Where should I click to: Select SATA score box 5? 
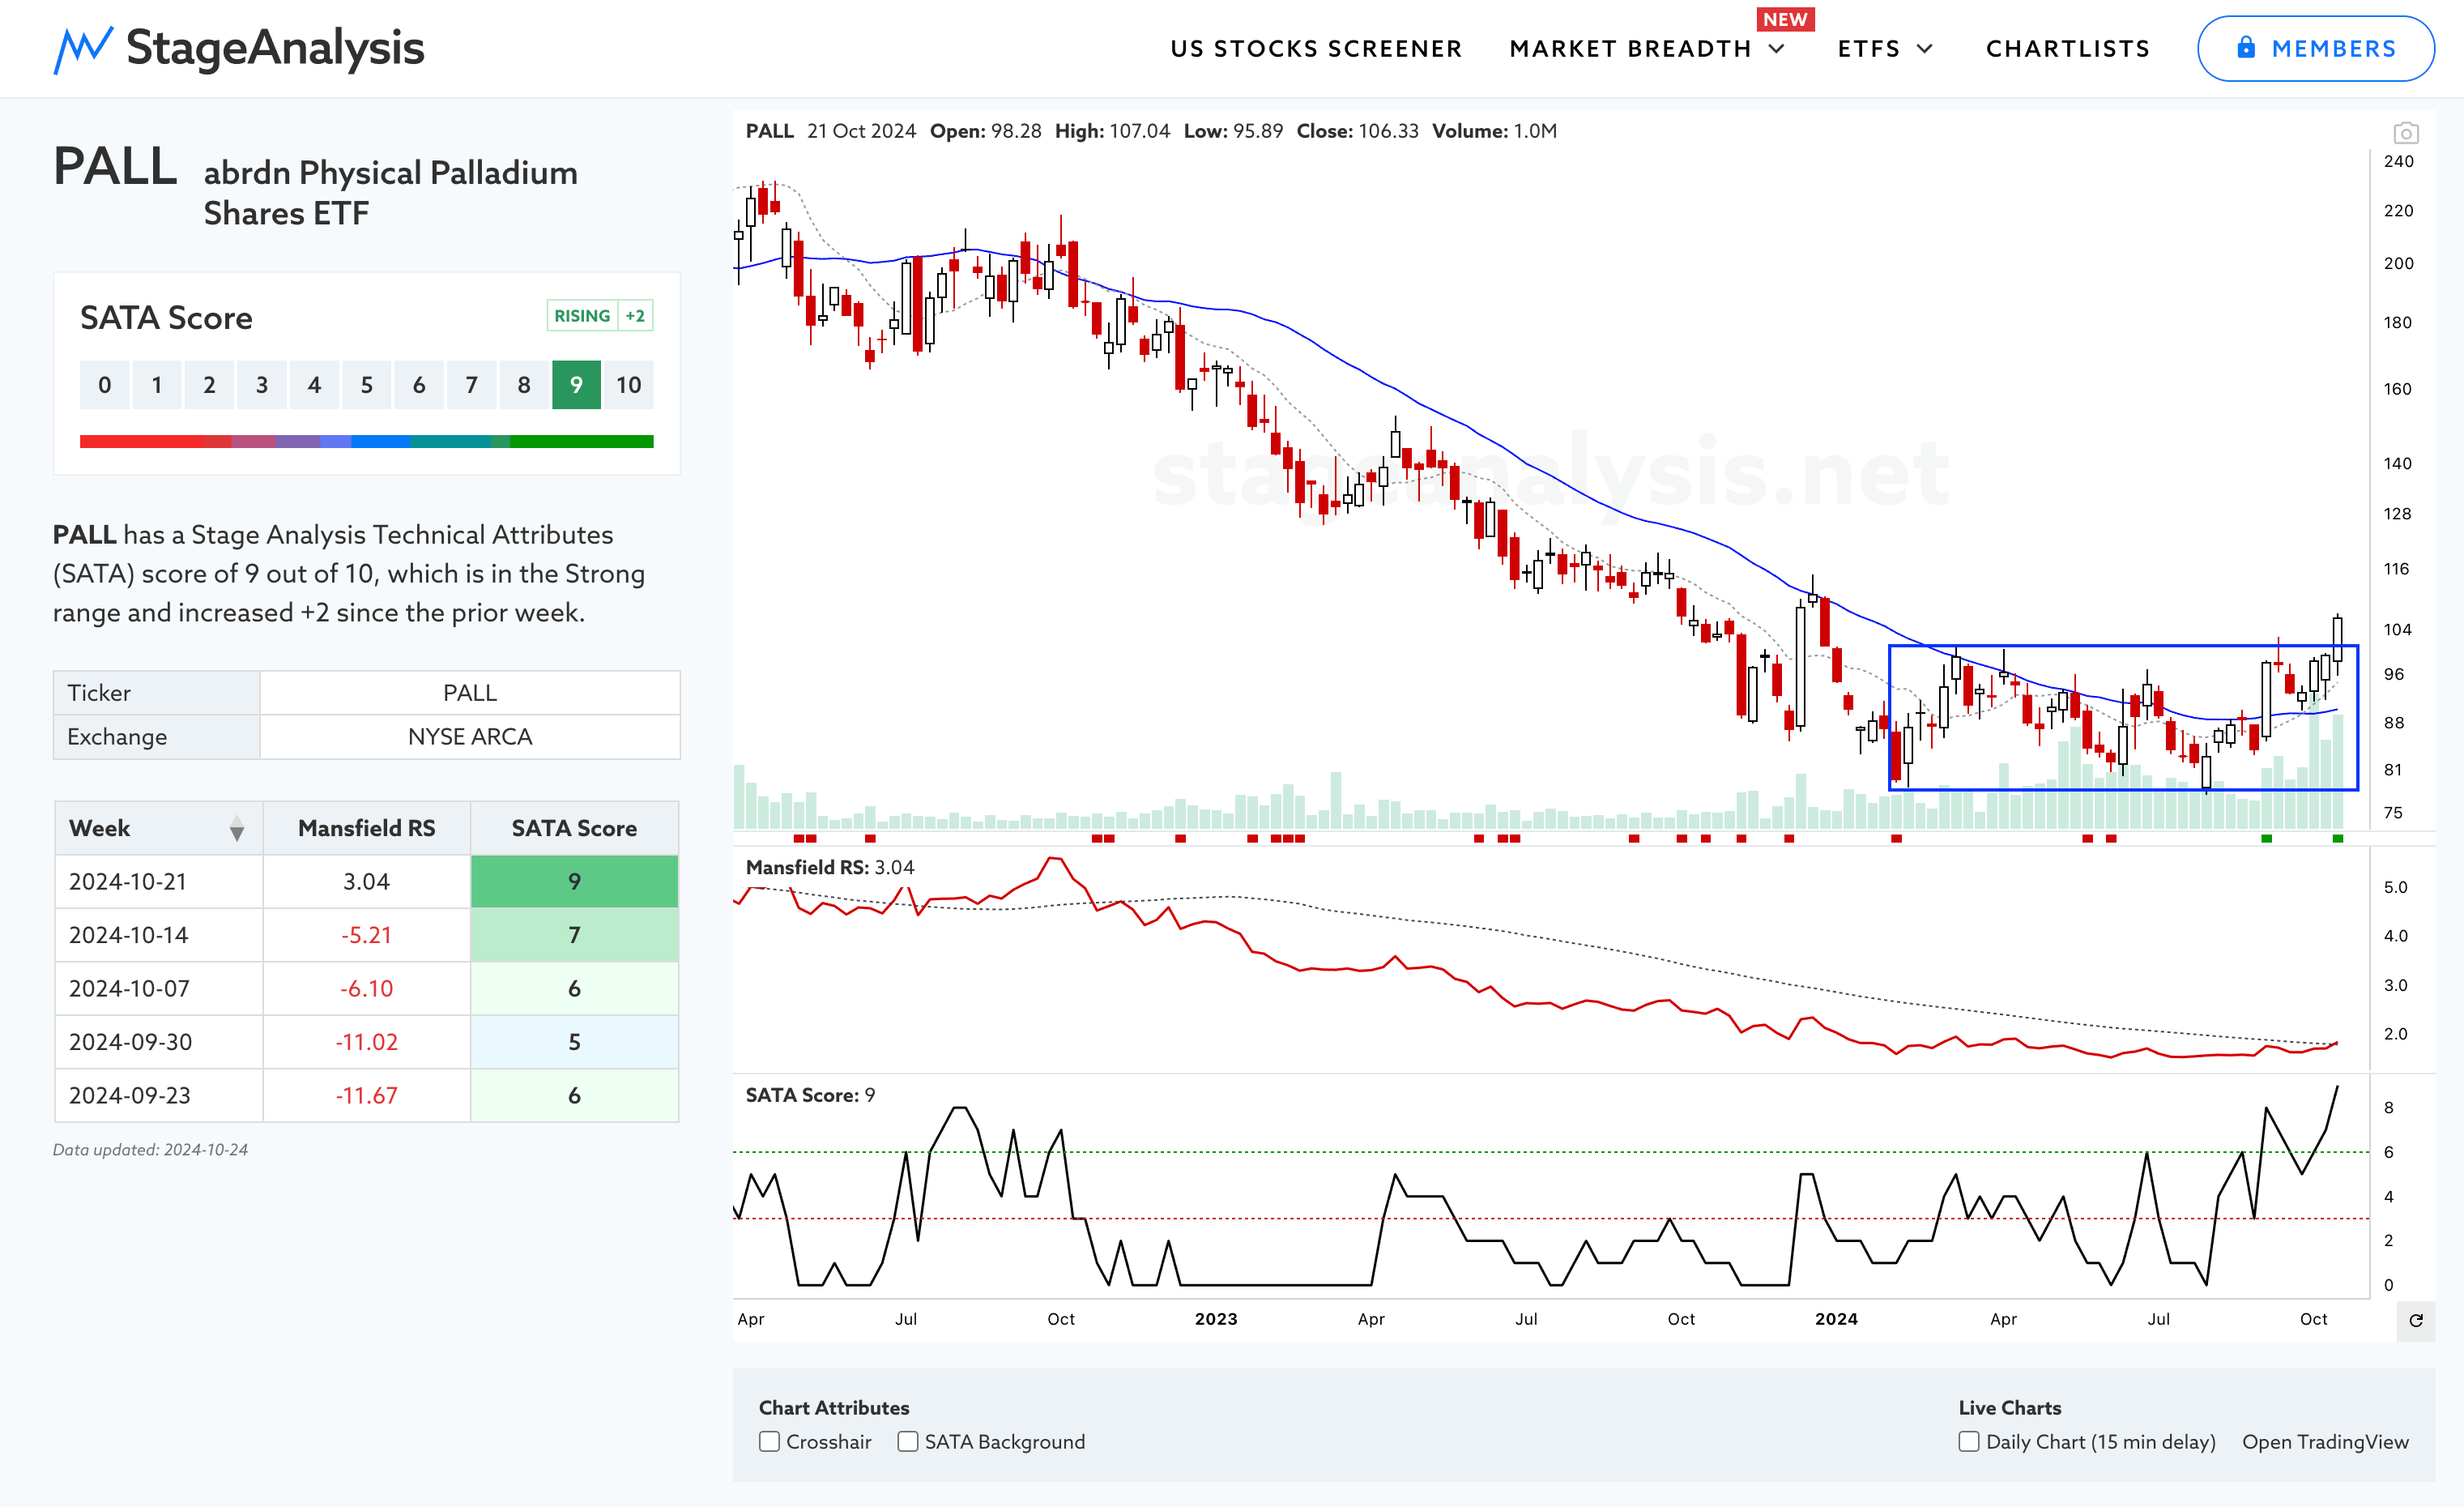tap(366, 385)
